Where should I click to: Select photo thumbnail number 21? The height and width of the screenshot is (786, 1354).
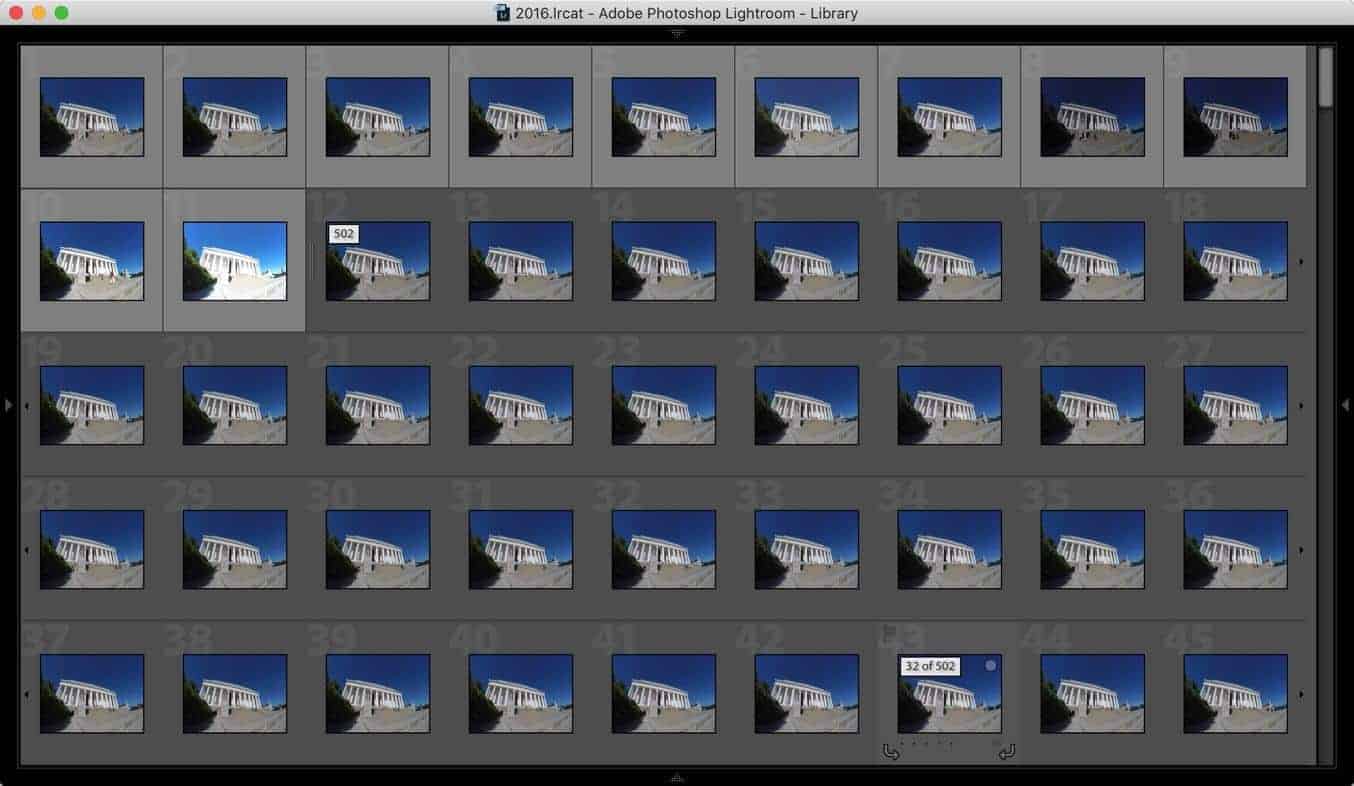[x=378, y=405]
